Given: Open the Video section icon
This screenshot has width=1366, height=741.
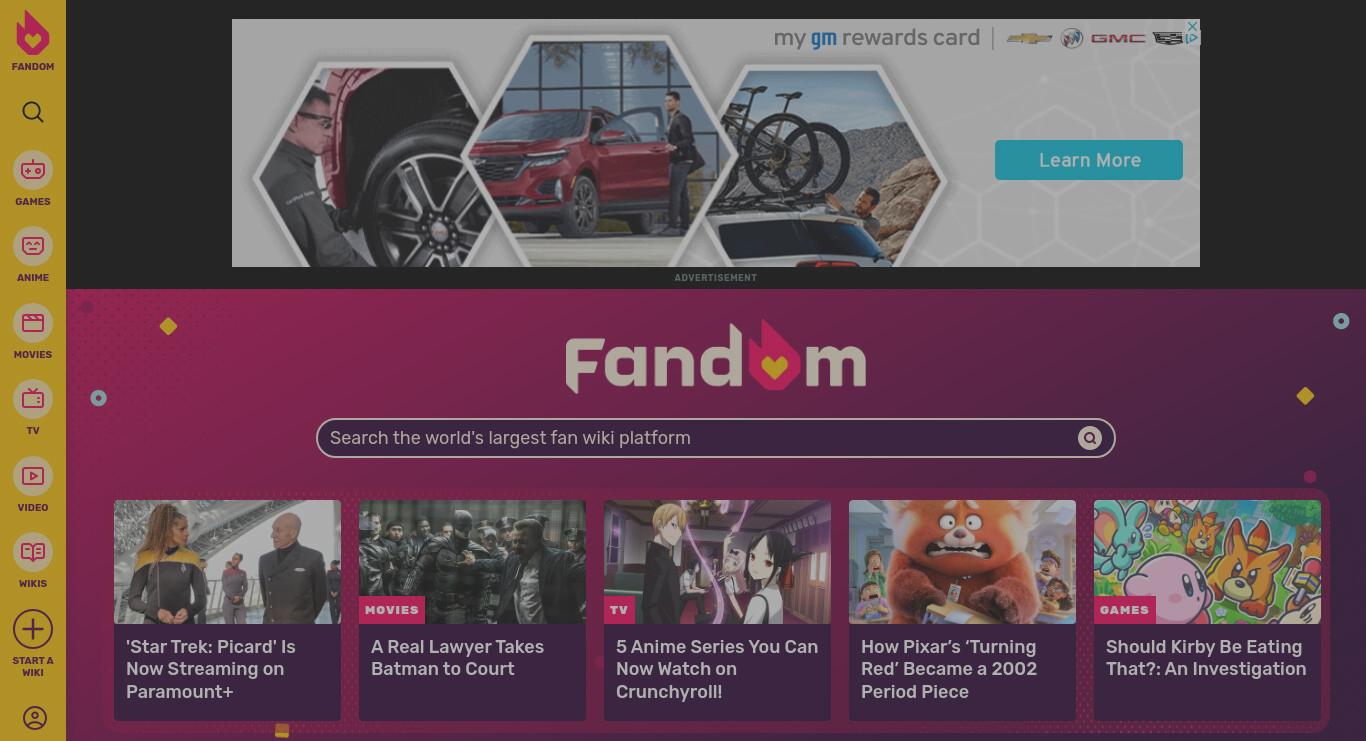Looking at the screenshot, I should (33, 476).
